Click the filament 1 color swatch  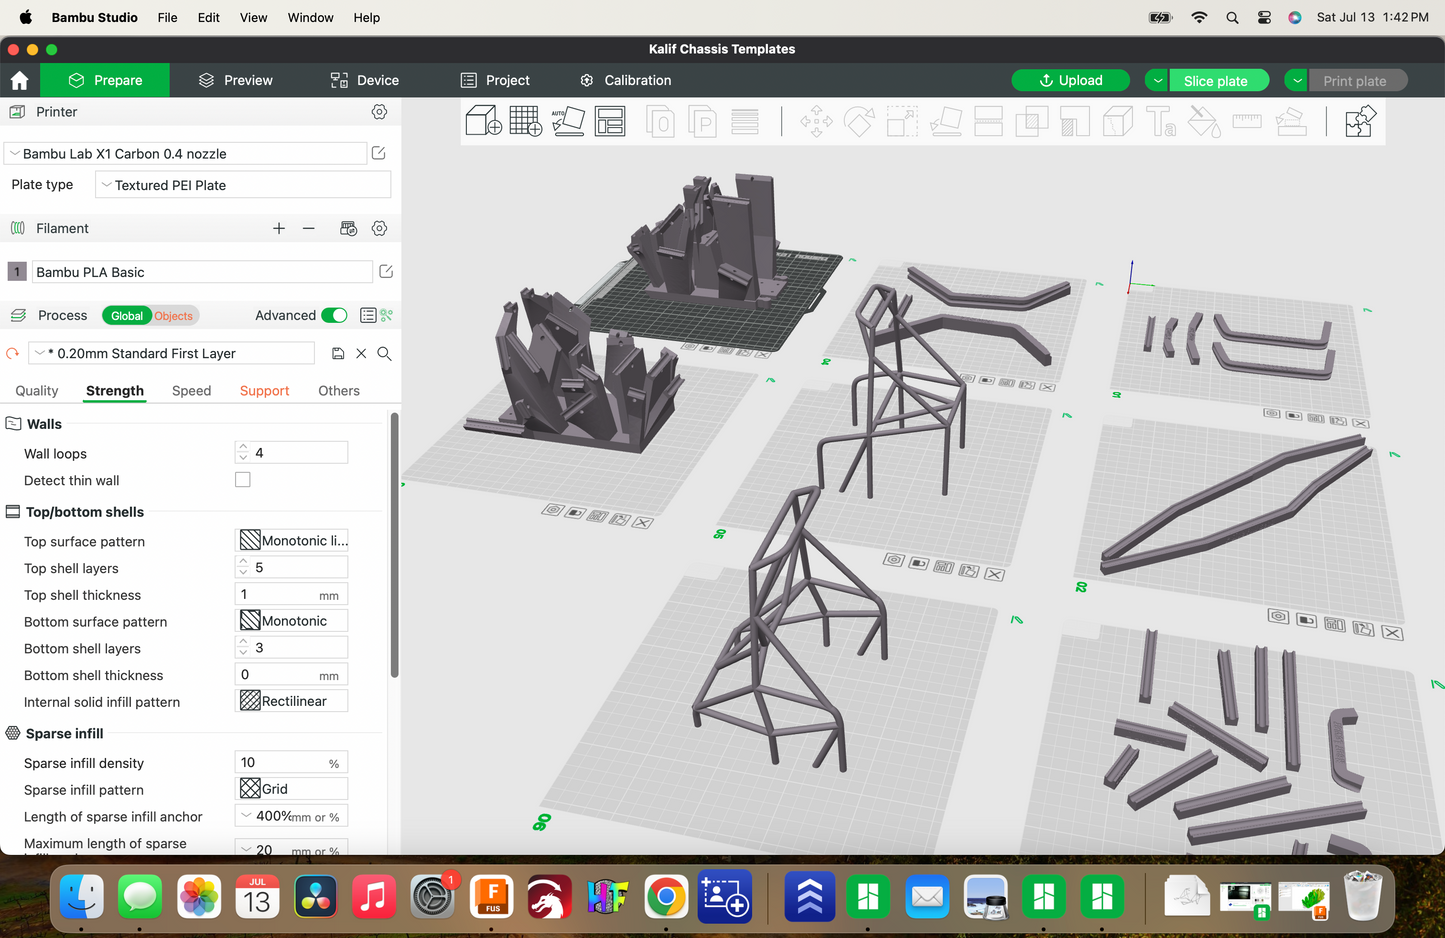pos(17,272)
